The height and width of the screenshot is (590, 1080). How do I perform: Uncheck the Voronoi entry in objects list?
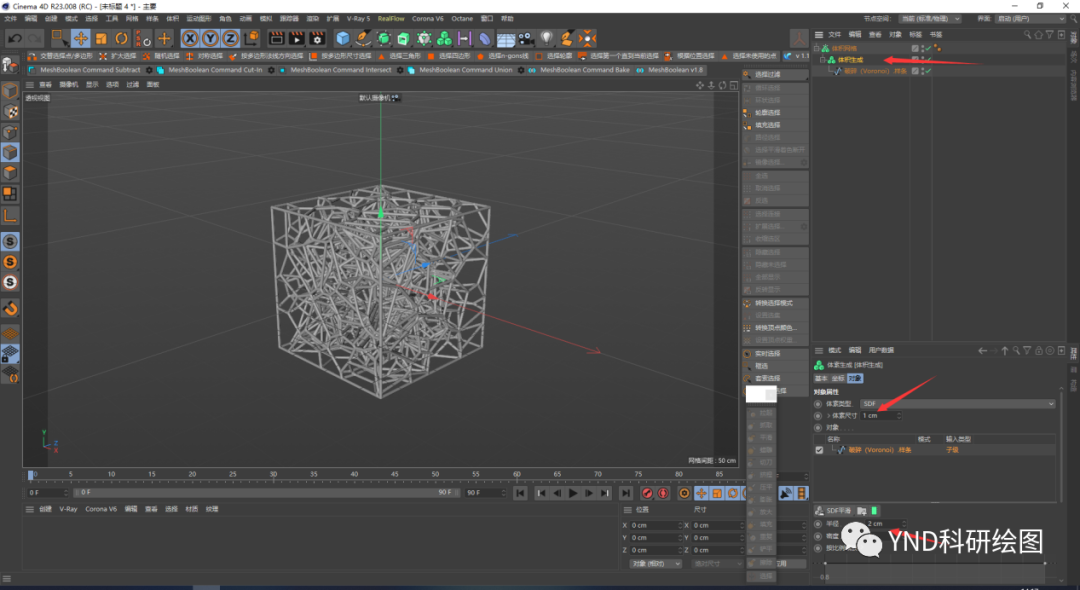pyautogui.click(x=819, y=450)
